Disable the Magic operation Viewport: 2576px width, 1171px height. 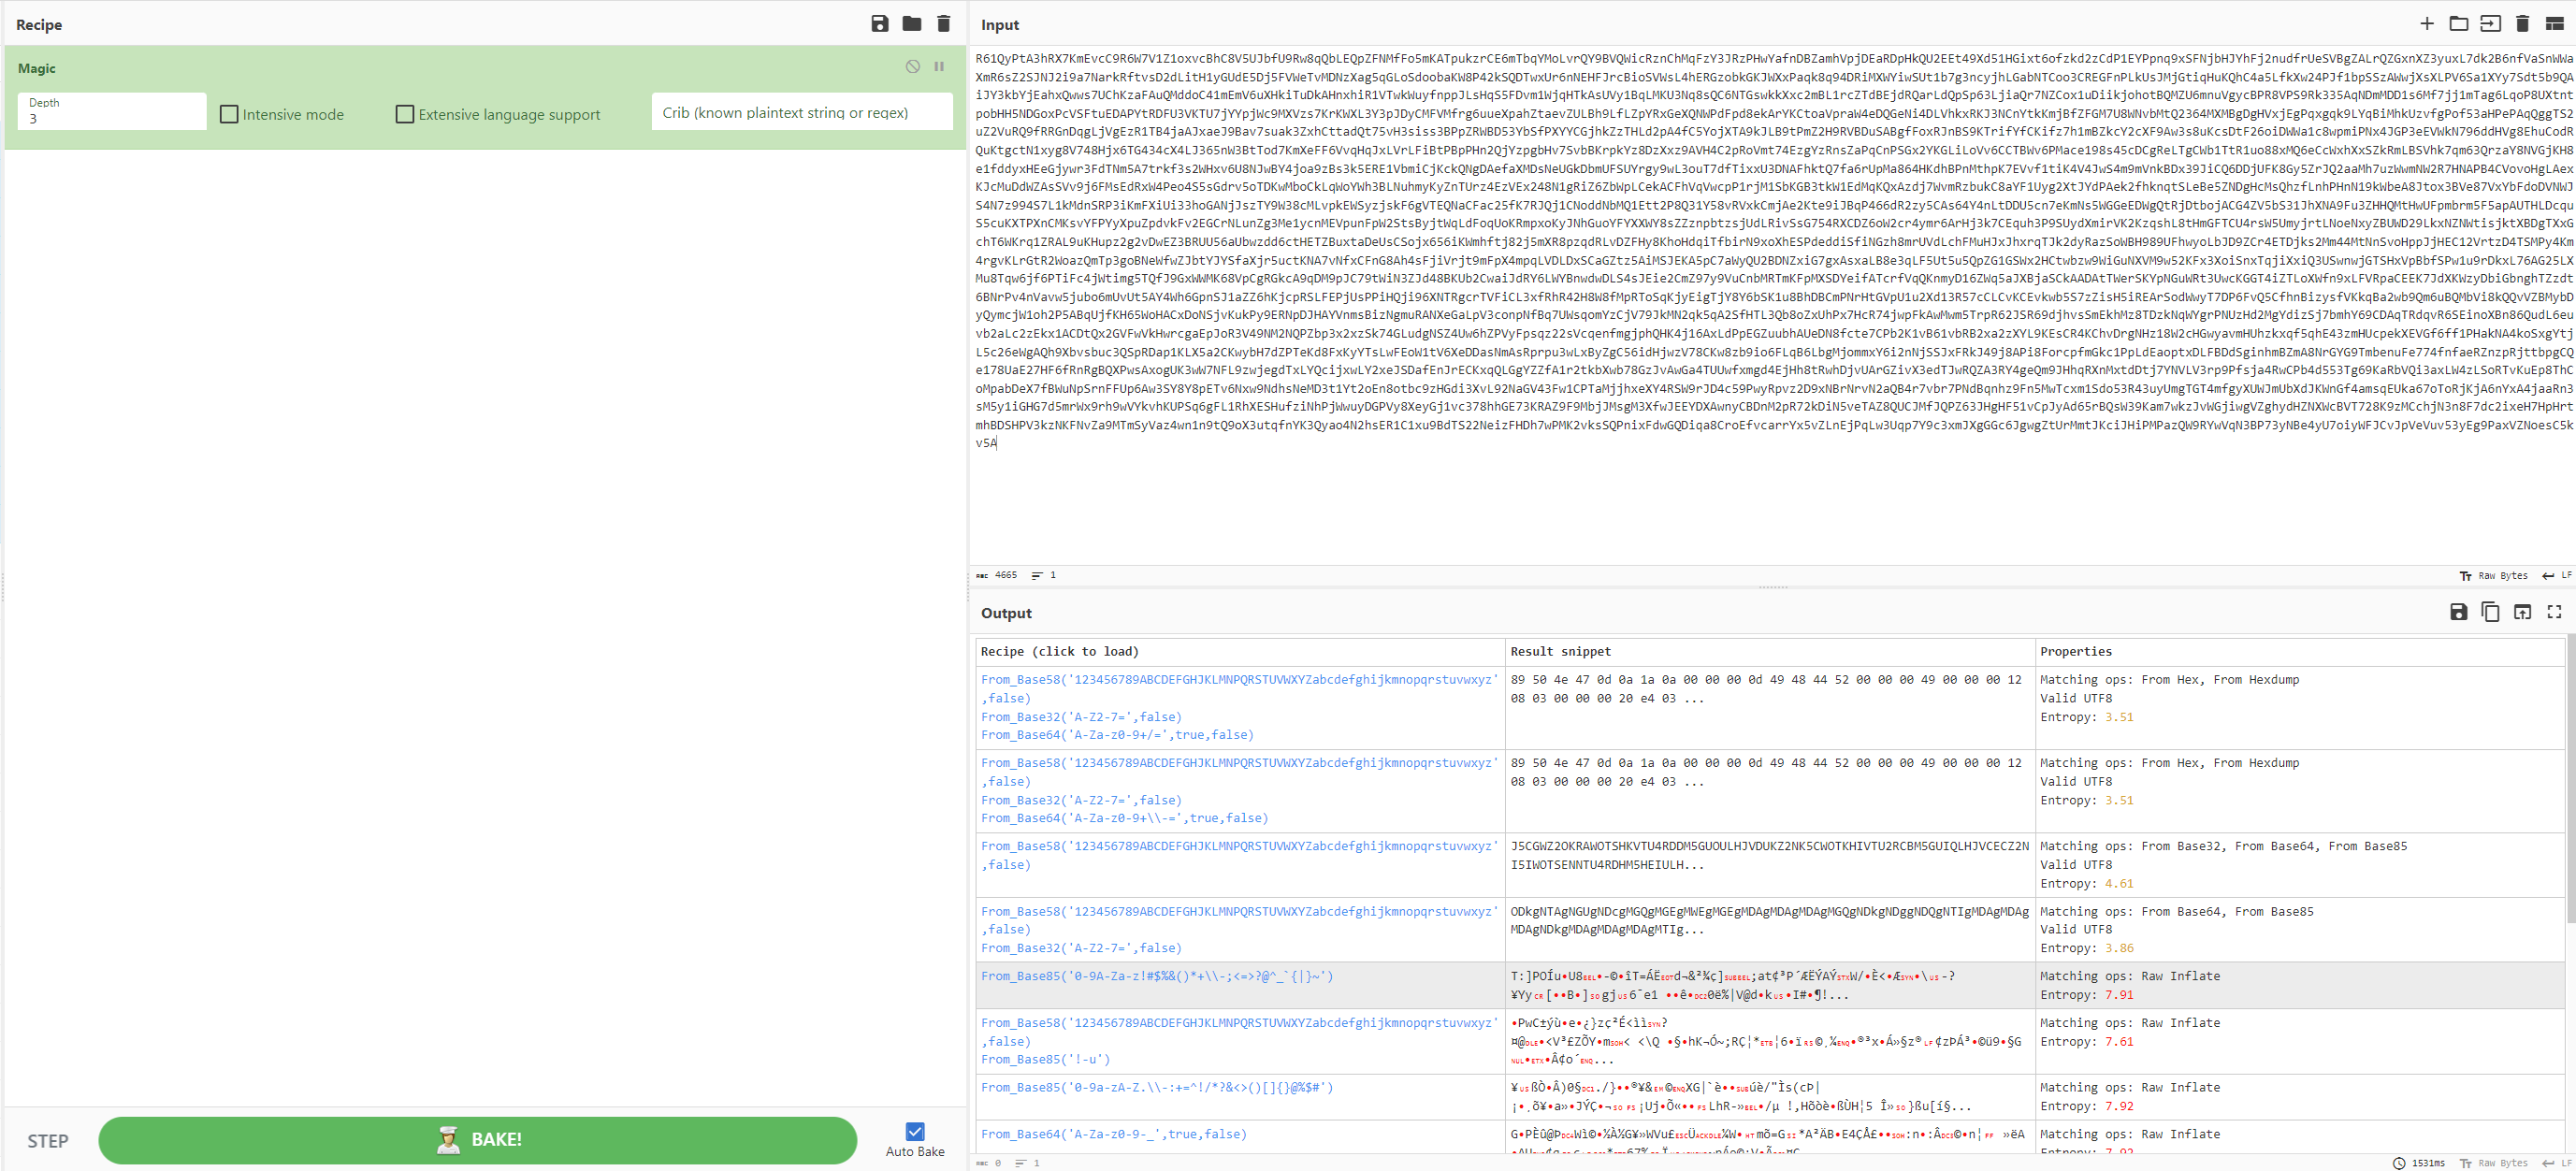click(x=912, y=67)
